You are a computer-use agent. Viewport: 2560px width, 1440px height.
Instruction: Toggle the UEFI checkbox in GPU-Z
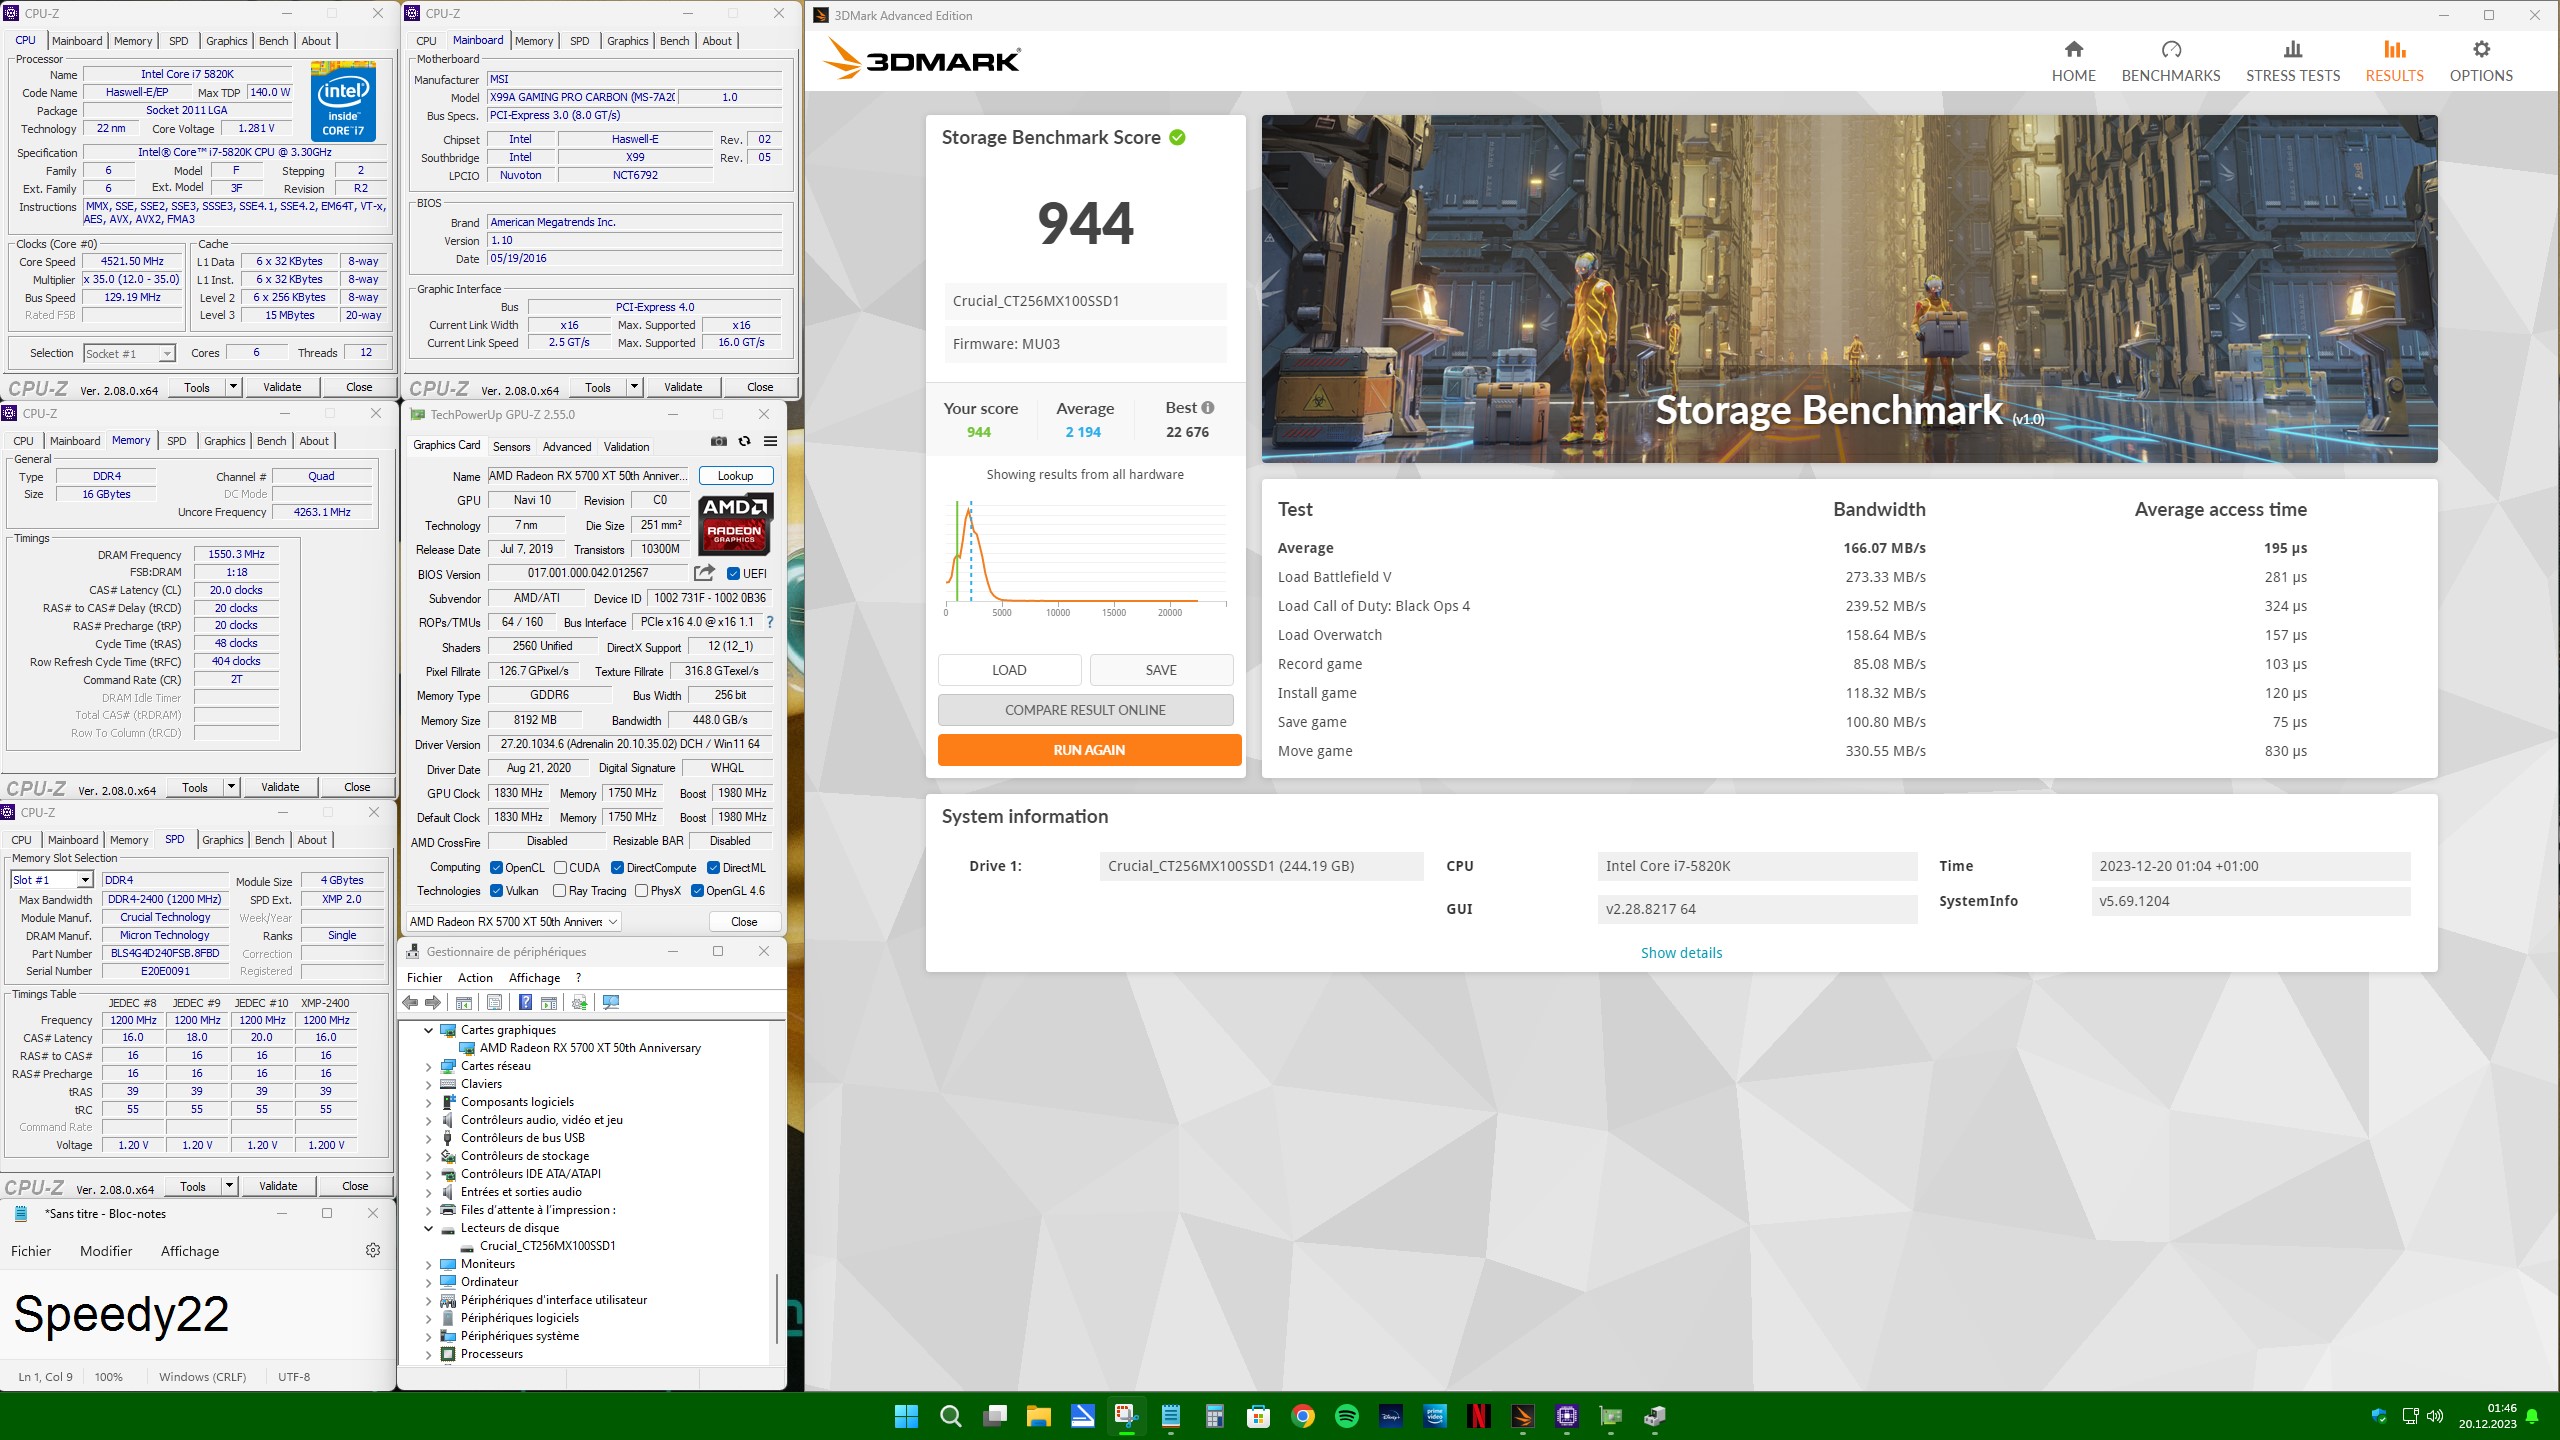click(x=733, y=573)
